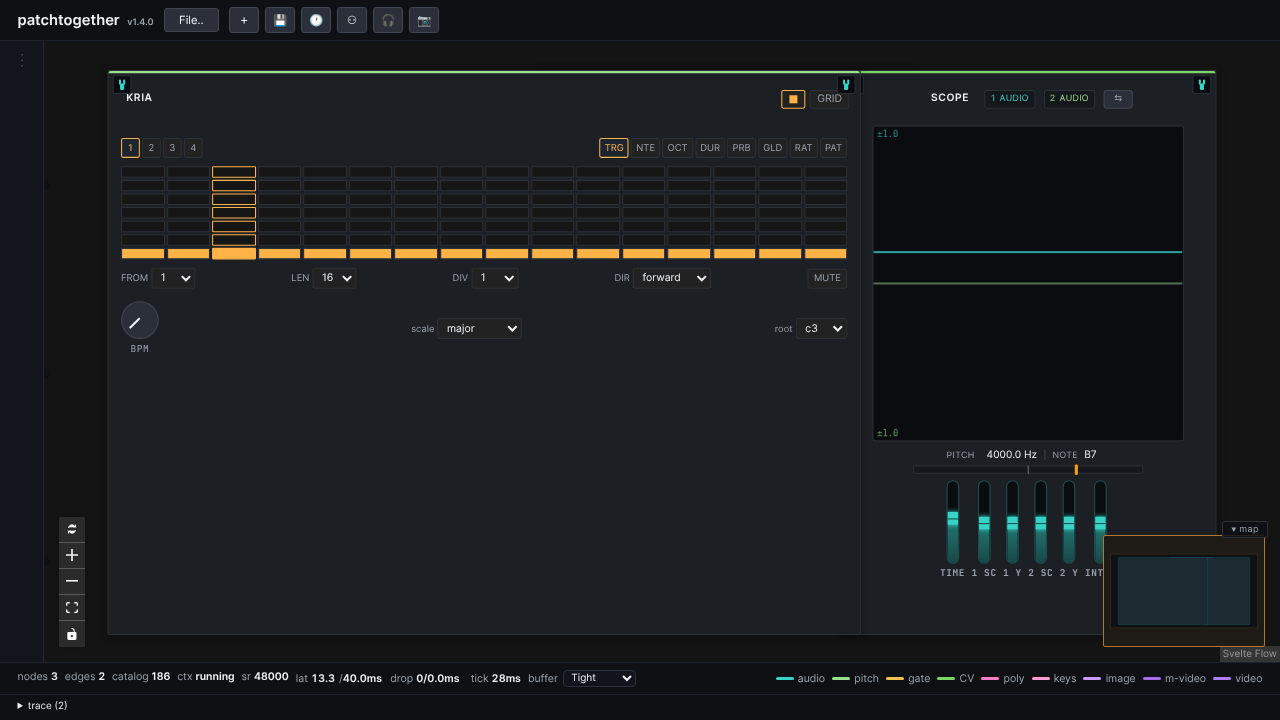The width and height of the screenshot is (1280, 720).
Task: Switch to the NTE page
Action: pyautogui.click(x=646, y=148)
